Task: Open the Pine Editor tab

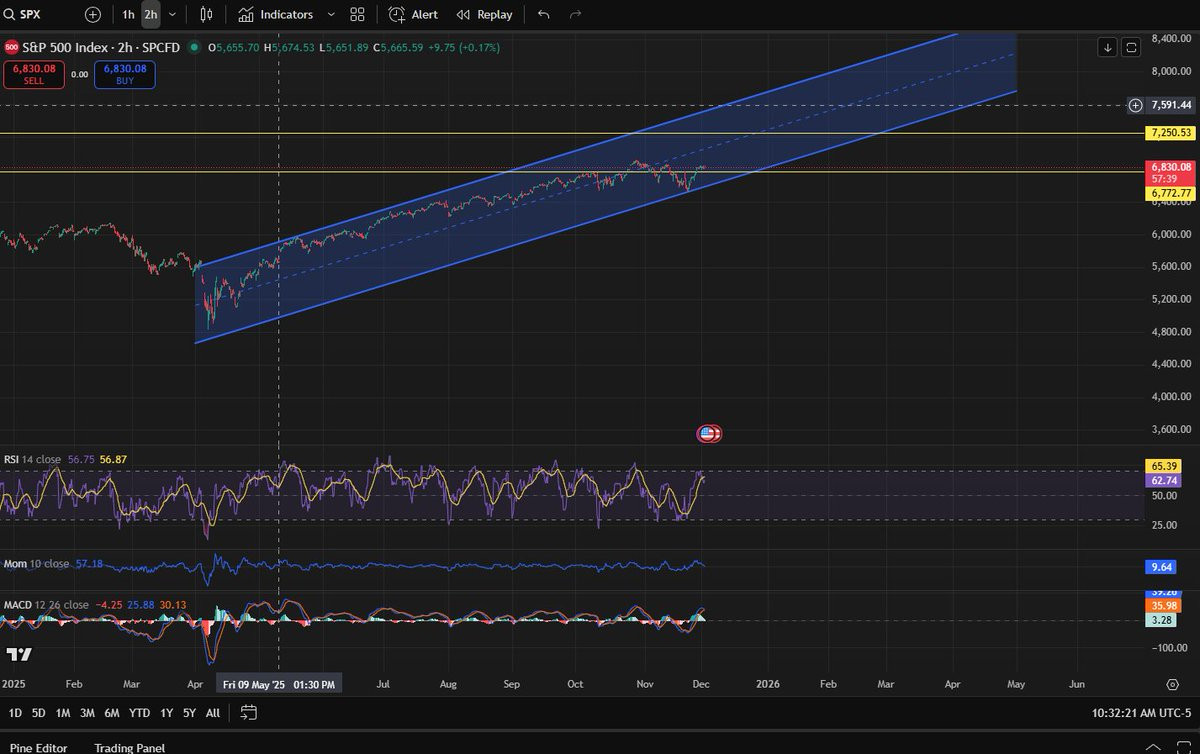Action: coord(39,747)
